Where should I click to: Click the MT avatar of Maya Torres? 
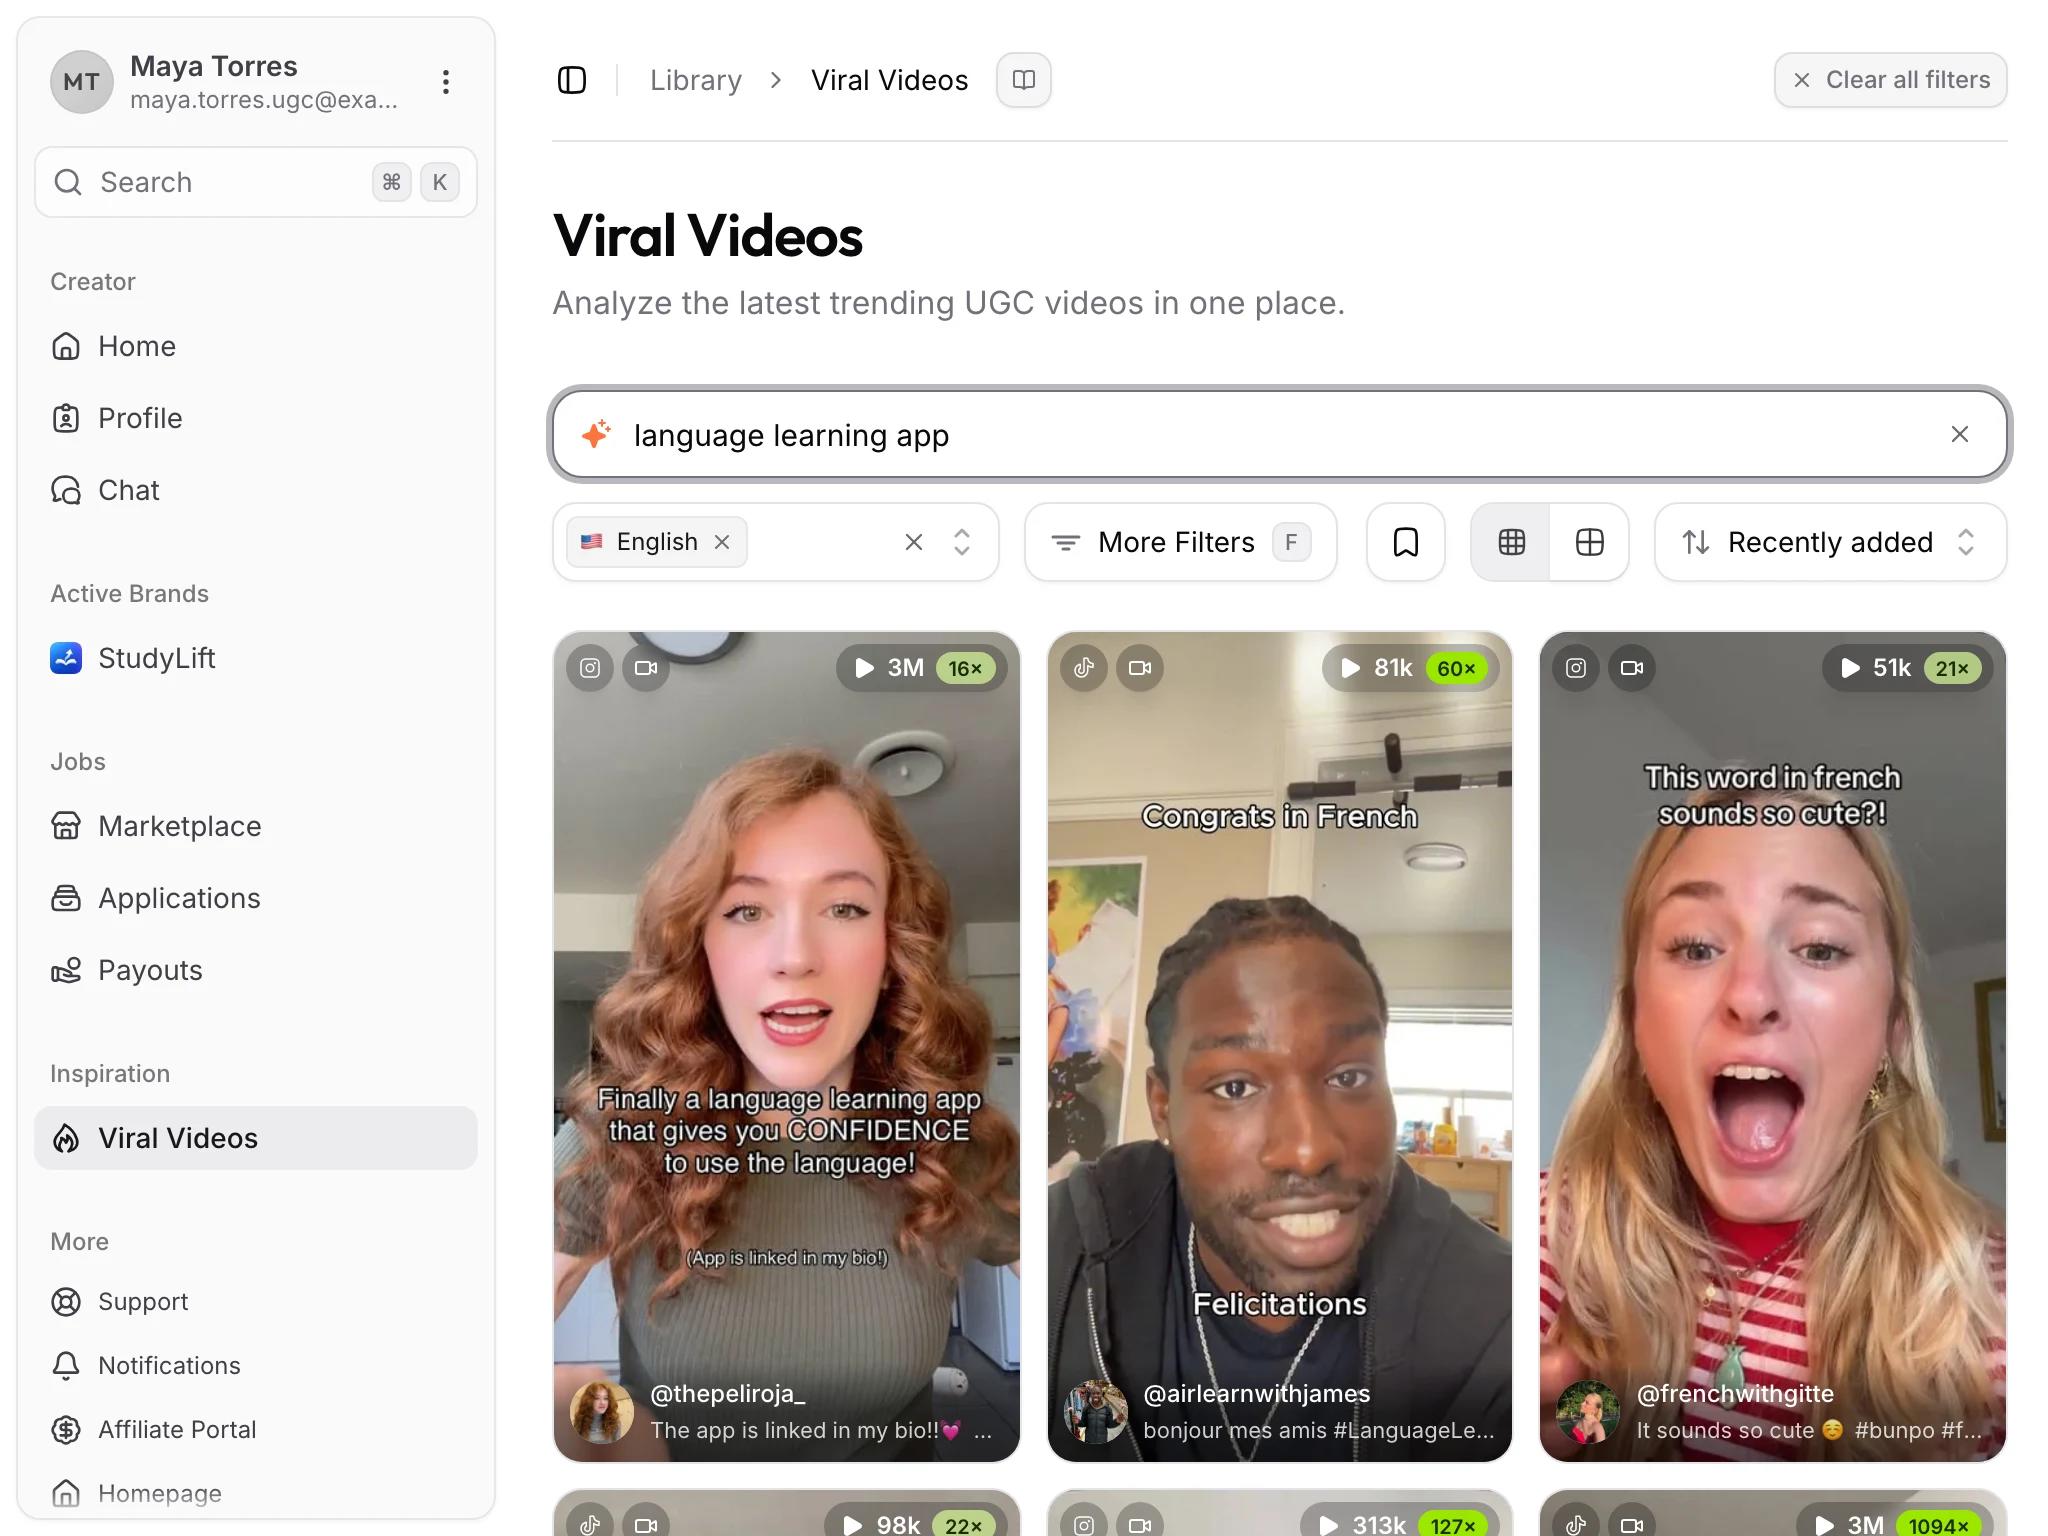tap(82, 82)
